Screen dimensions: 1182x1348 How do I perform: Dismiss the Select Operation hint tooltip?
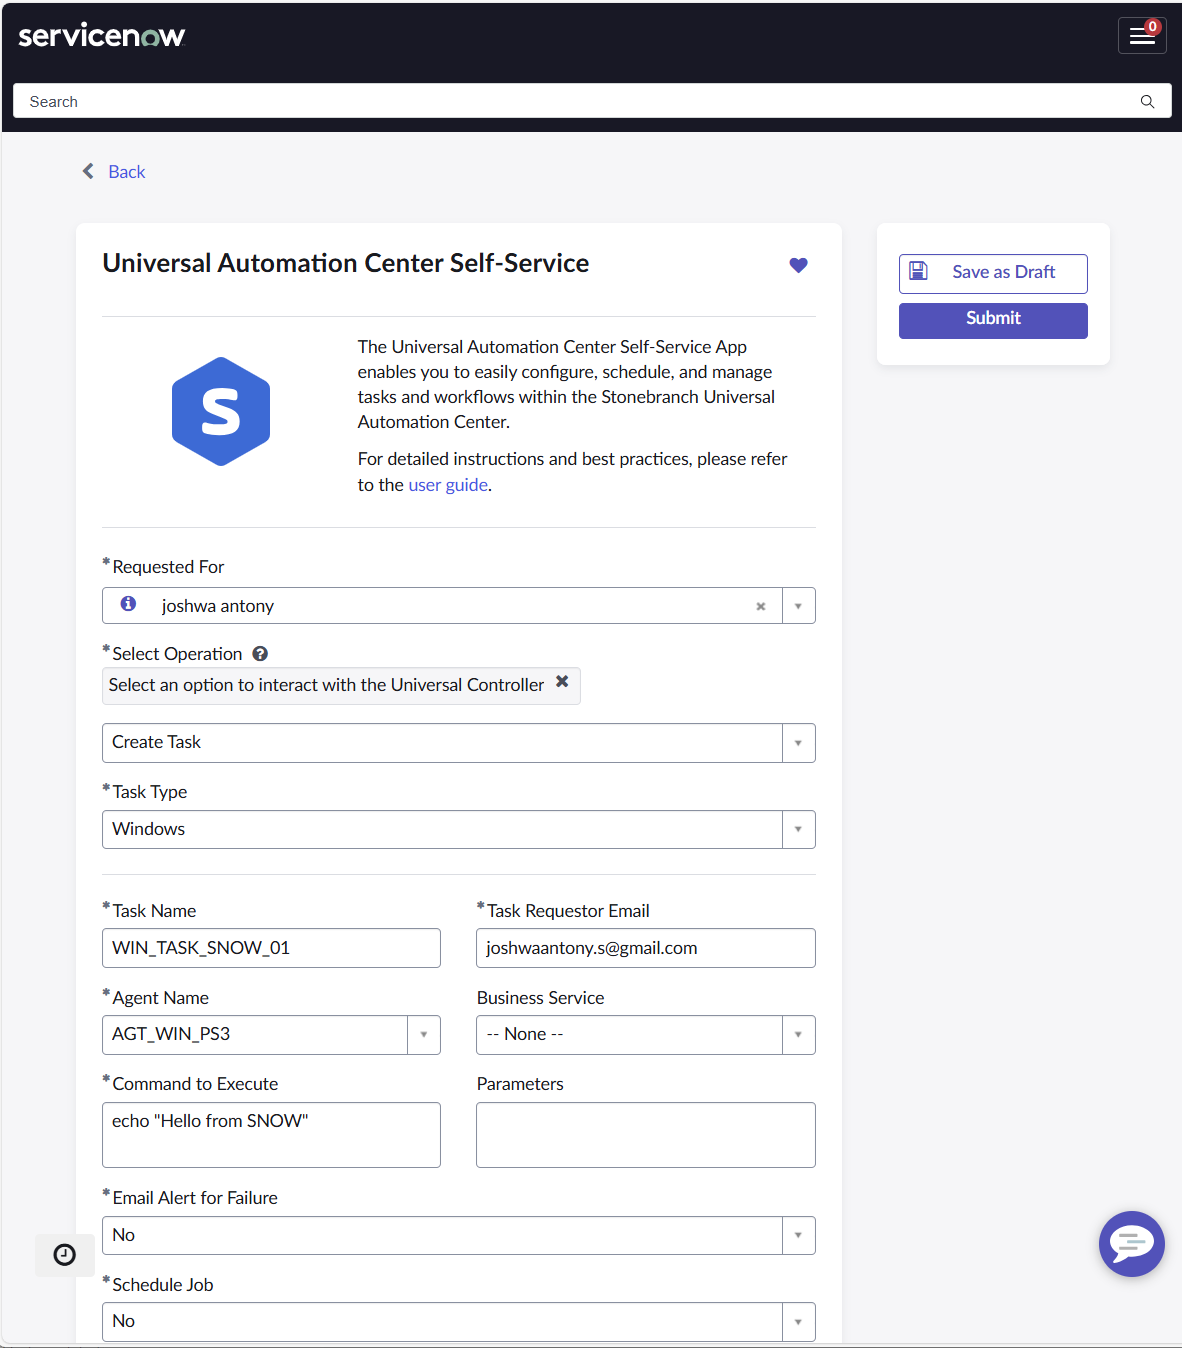[x=562, y=681]
